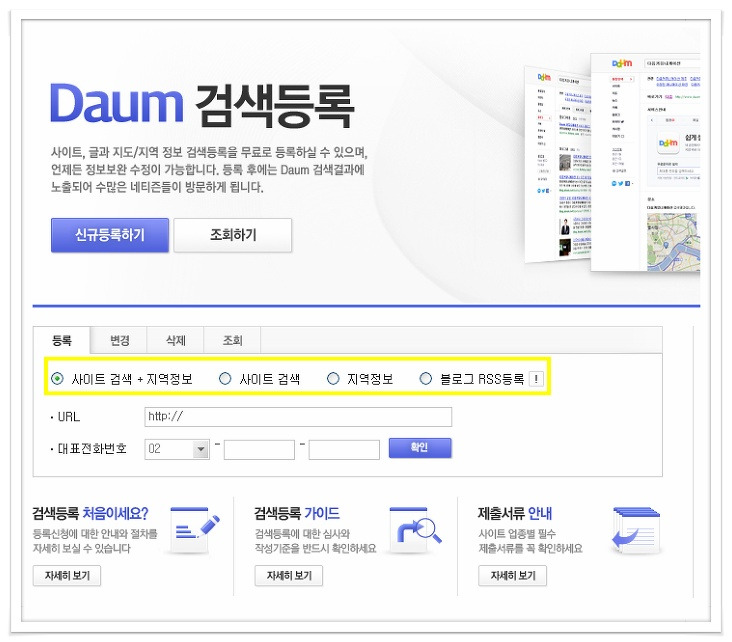Image resolution: width=732 pixels, height=642 pixels.
Task: Select the 사이트 검색 only radio option
Action: pos(225,379)
